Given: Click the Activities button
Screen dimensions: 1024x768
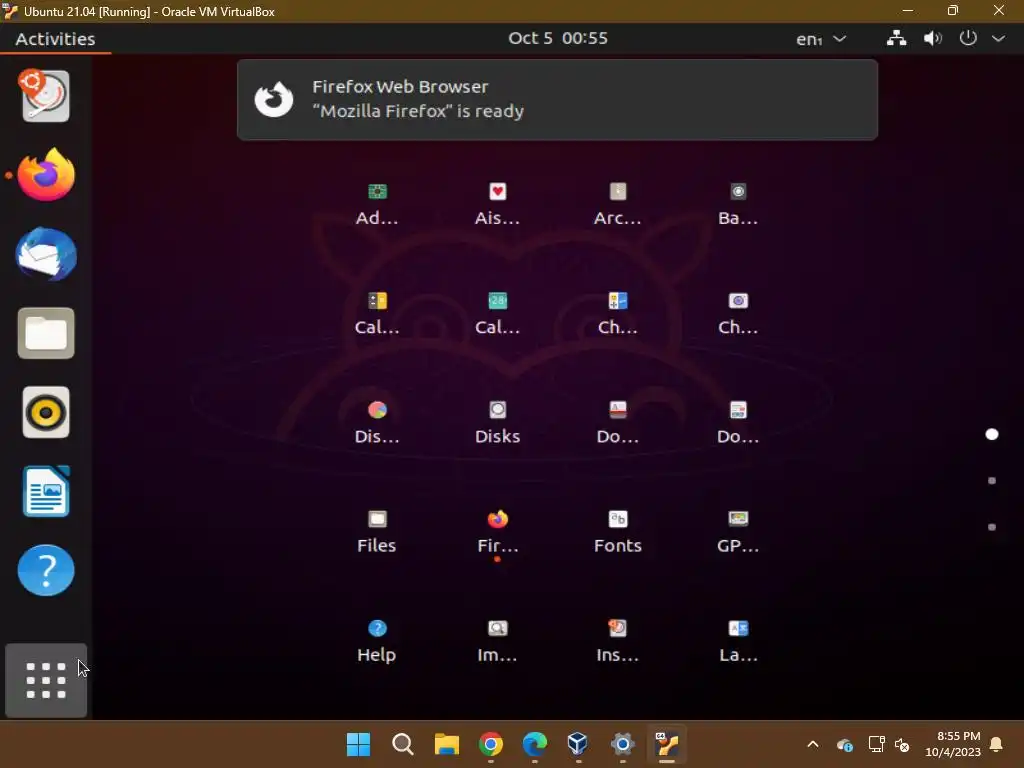Looking at the screenshot, I should pyautogui.click(x=56, y=39).
